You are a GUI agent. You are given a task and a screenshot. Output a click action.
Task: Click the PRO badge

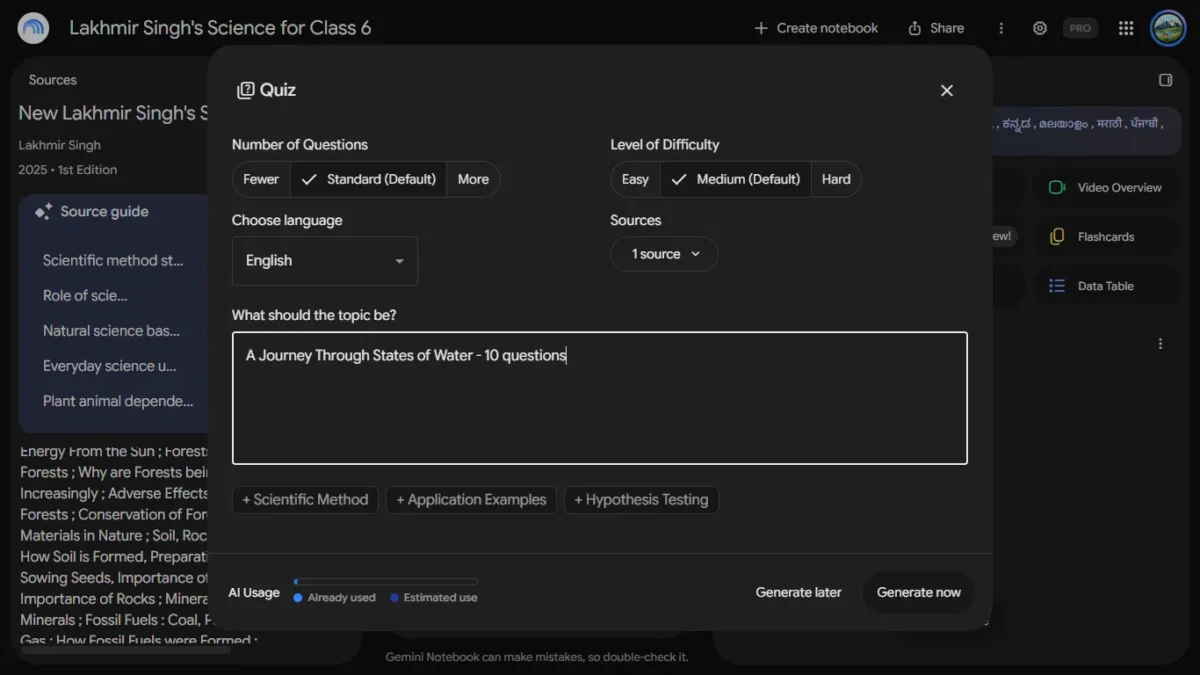[x=1080, y=28]
